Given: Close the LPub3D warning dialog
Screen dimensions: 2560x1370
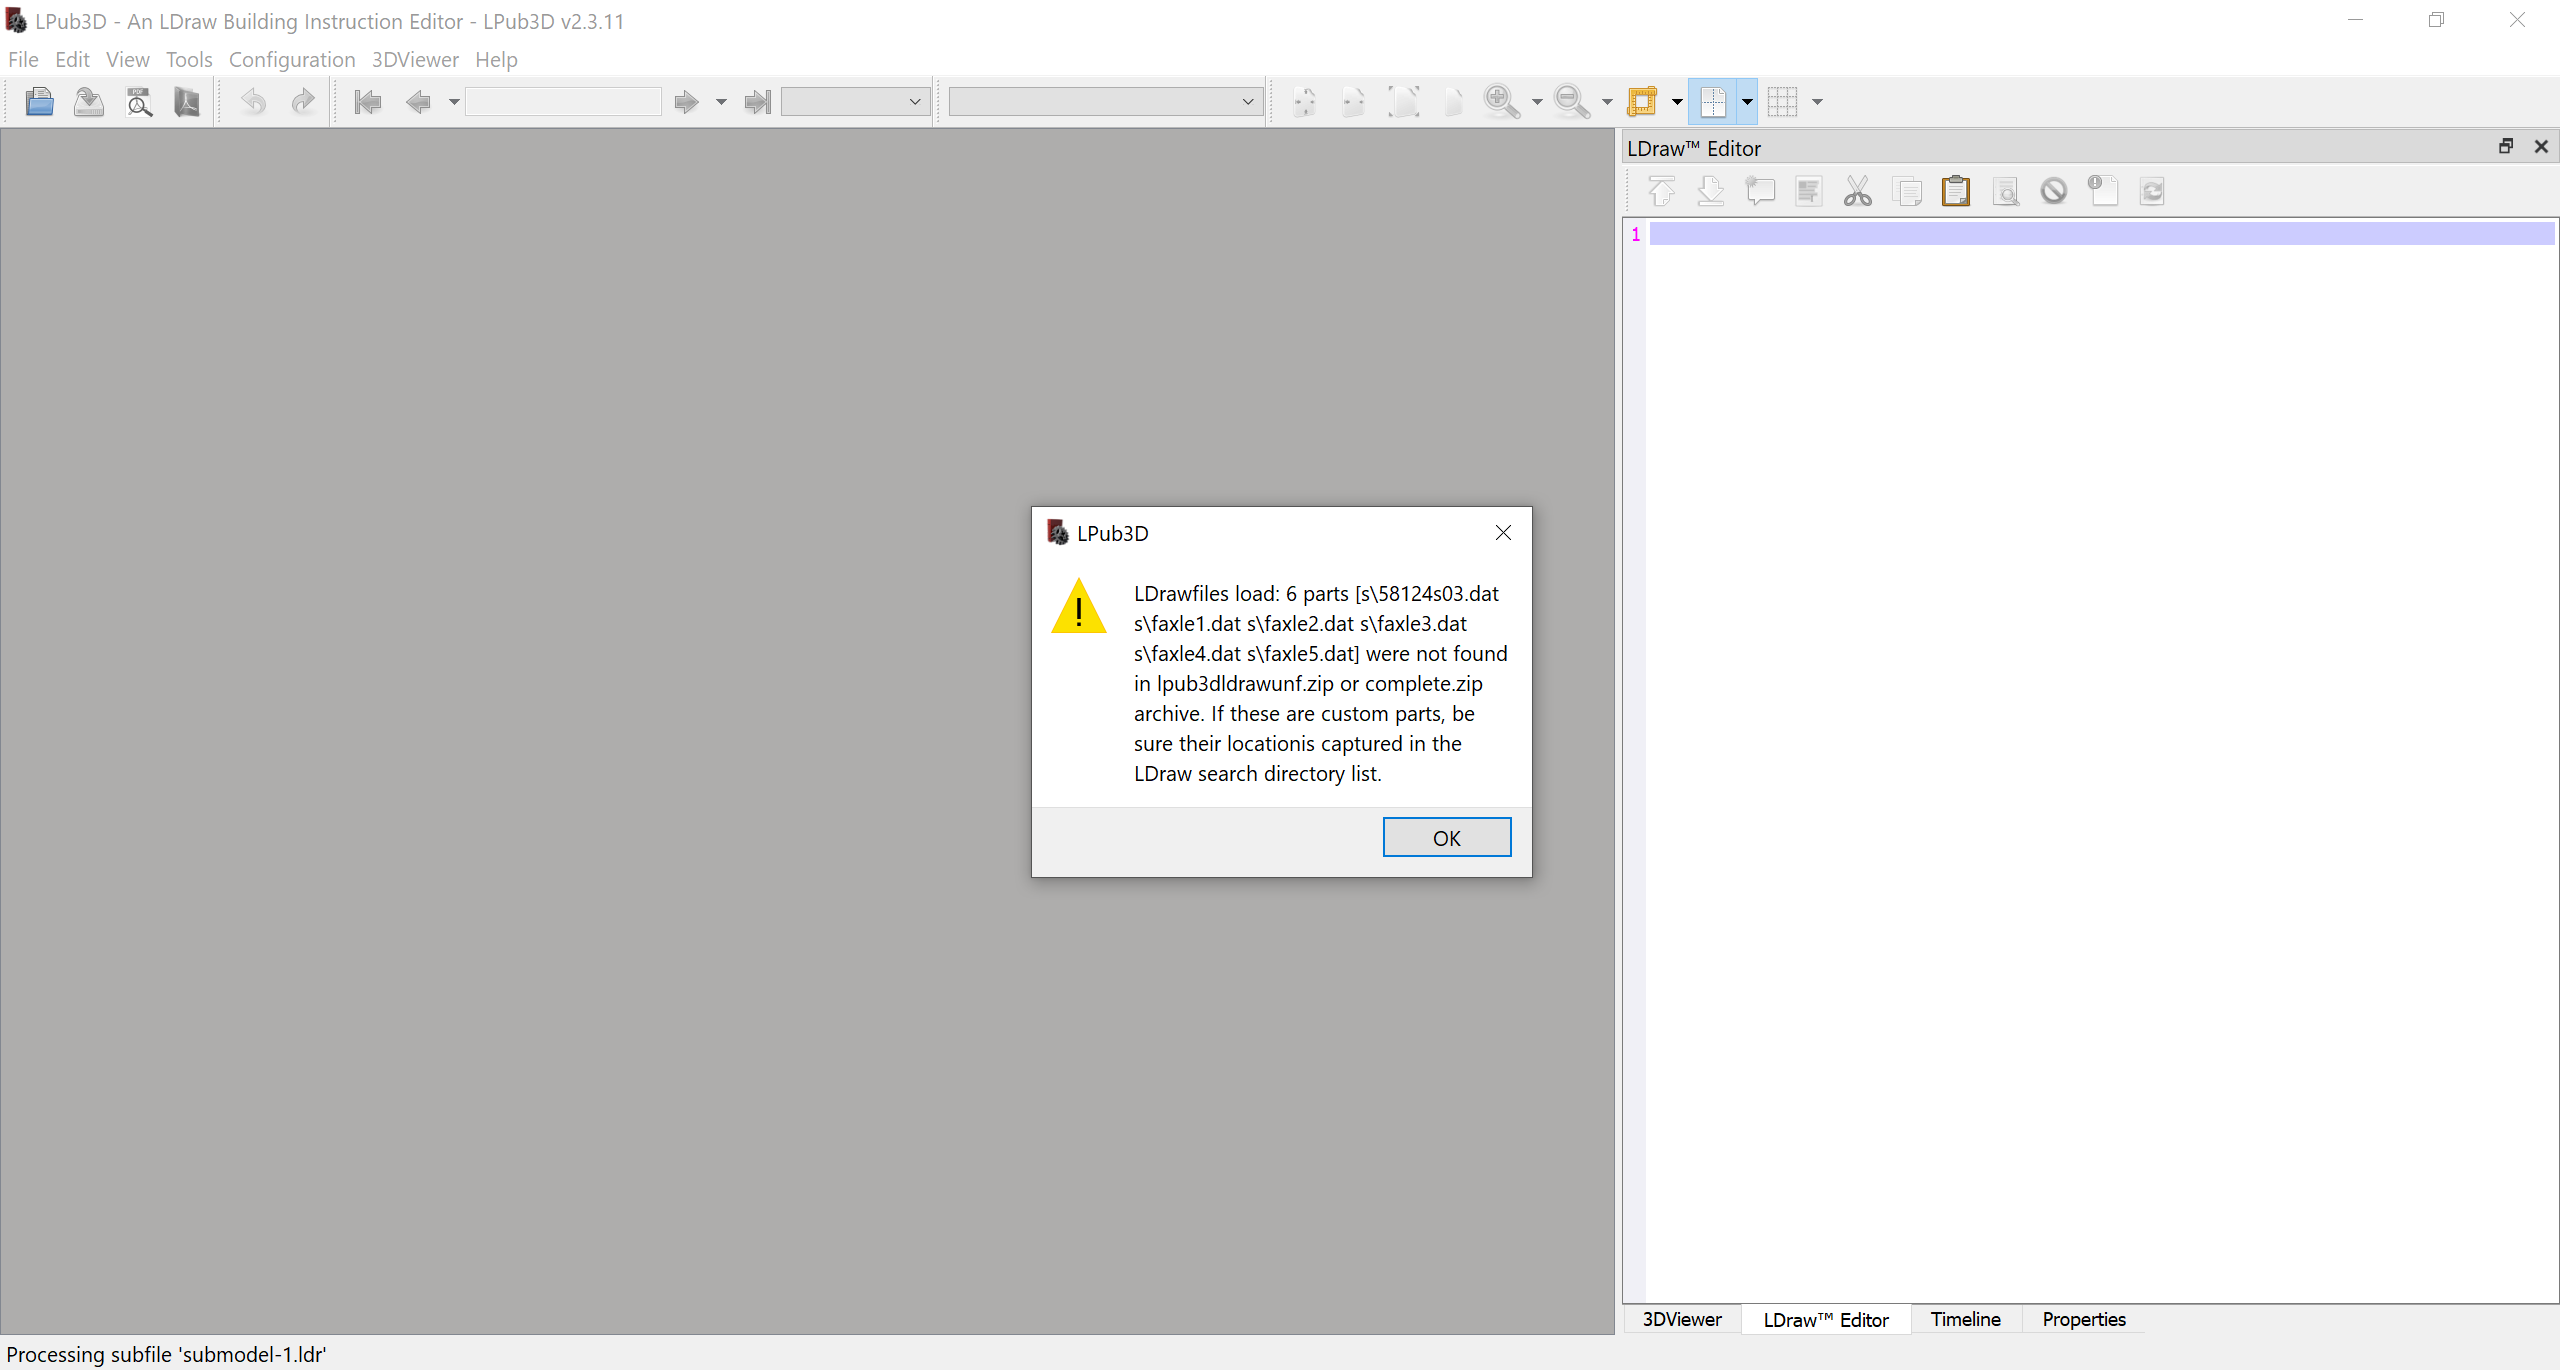Looking at the screenshot, I should [x=1503, y=533].
